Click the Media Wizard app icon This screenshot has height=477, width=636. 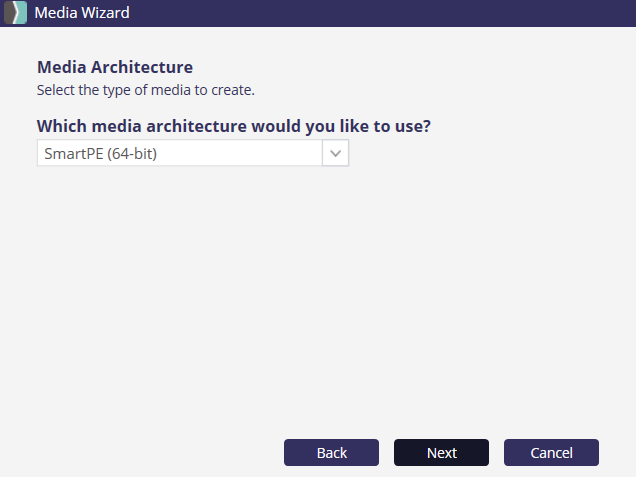point(15,13)
